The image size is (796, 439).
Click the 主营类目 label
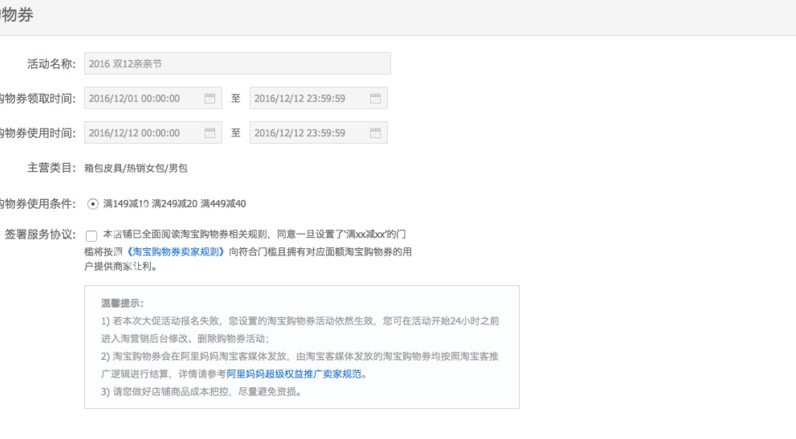coord(51,169)
